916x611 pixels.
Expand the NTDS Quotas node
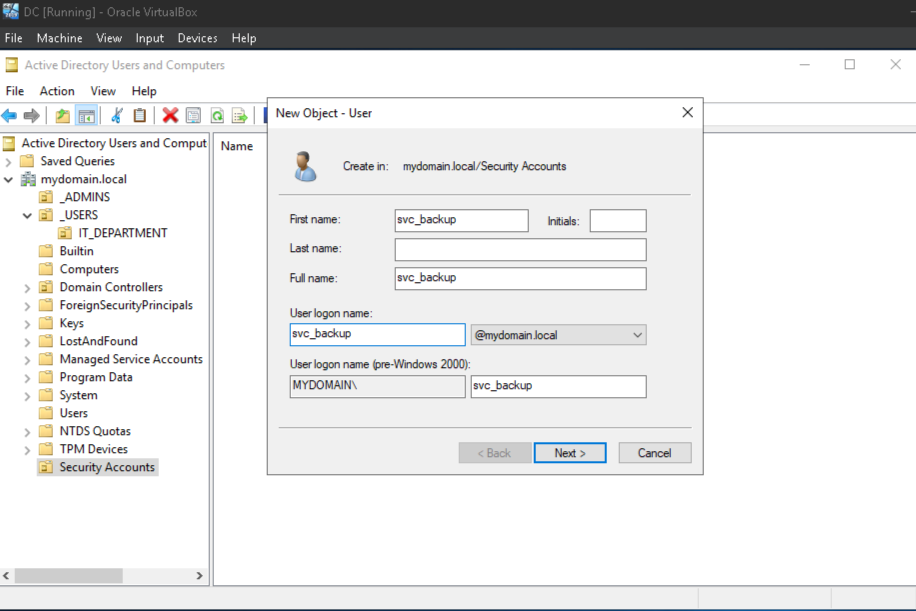click(x=27, y=432)
